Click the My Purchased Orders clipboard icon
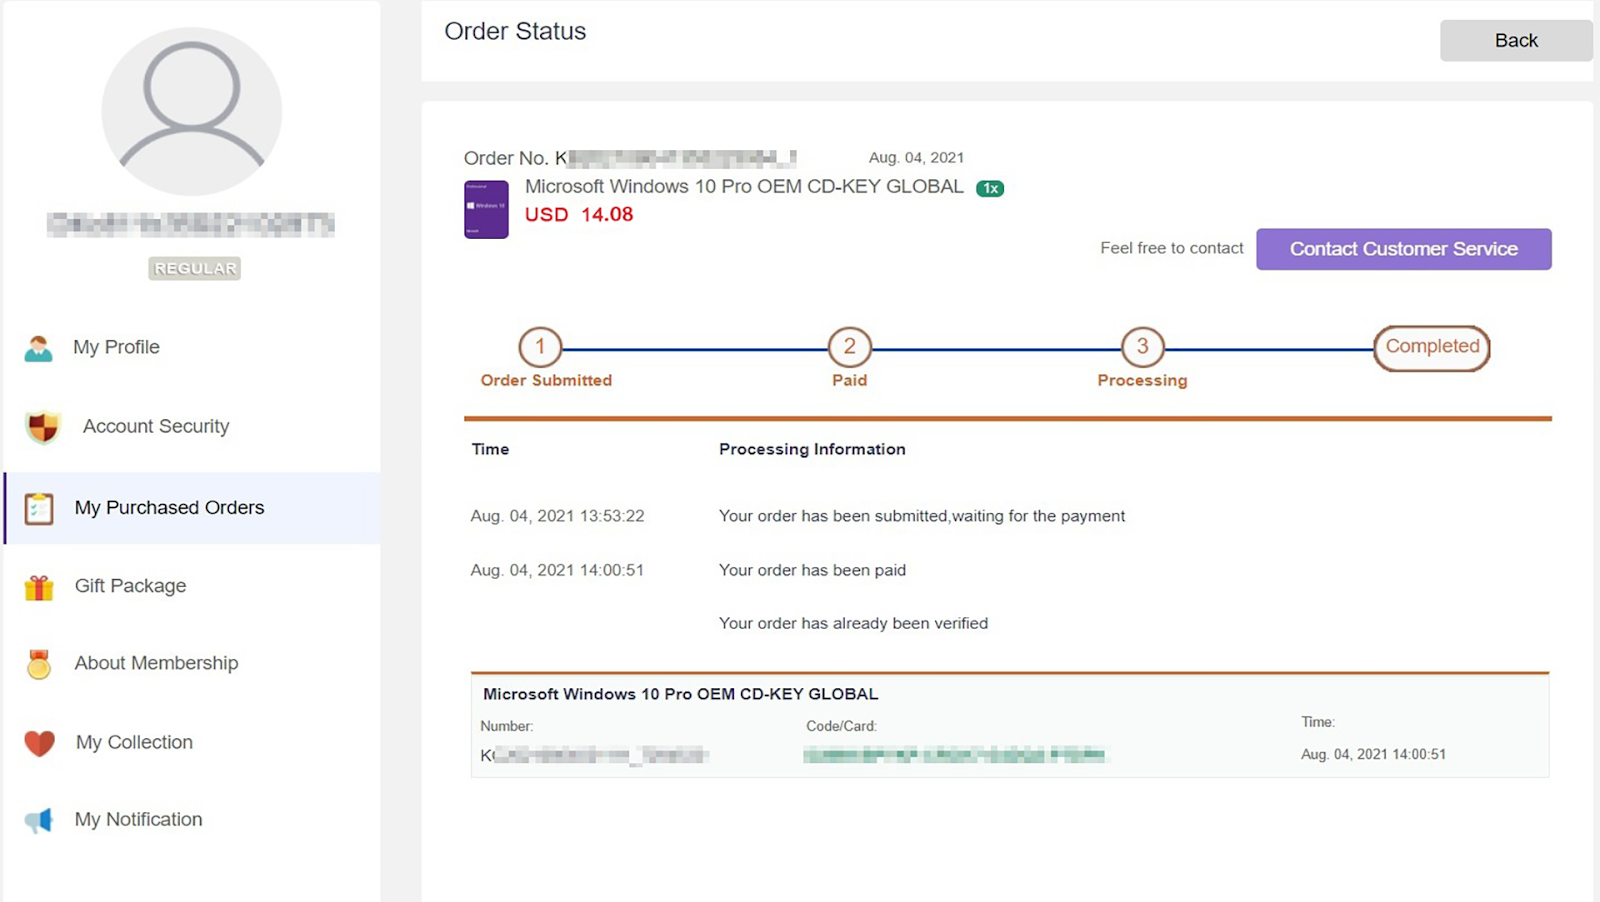This screenshot has height=902, width=1600. (39, 508)
